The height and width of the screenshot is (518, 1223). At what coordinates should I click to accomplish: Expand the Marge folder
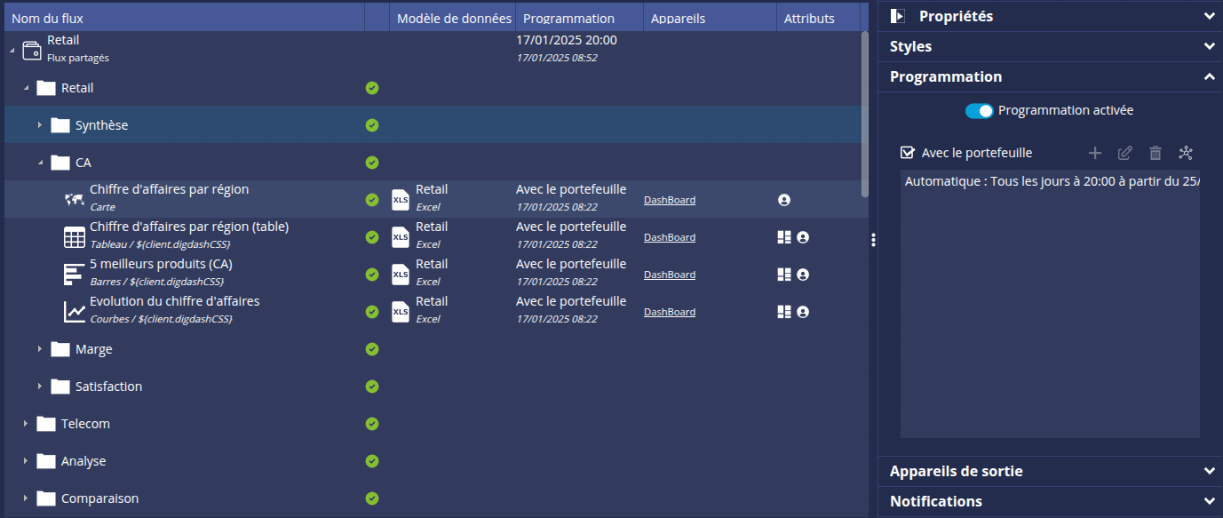(40, 349)
